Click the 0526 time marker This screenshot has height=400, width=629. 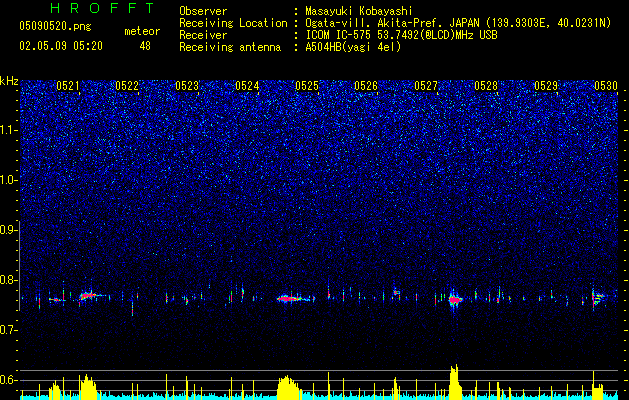coord(366,86)
